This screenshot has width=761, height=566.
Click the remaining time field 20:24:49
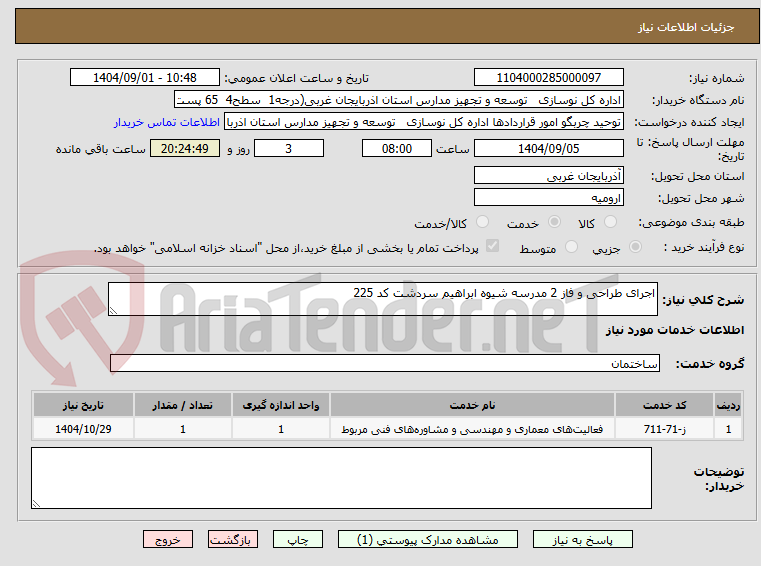(185, 149)
